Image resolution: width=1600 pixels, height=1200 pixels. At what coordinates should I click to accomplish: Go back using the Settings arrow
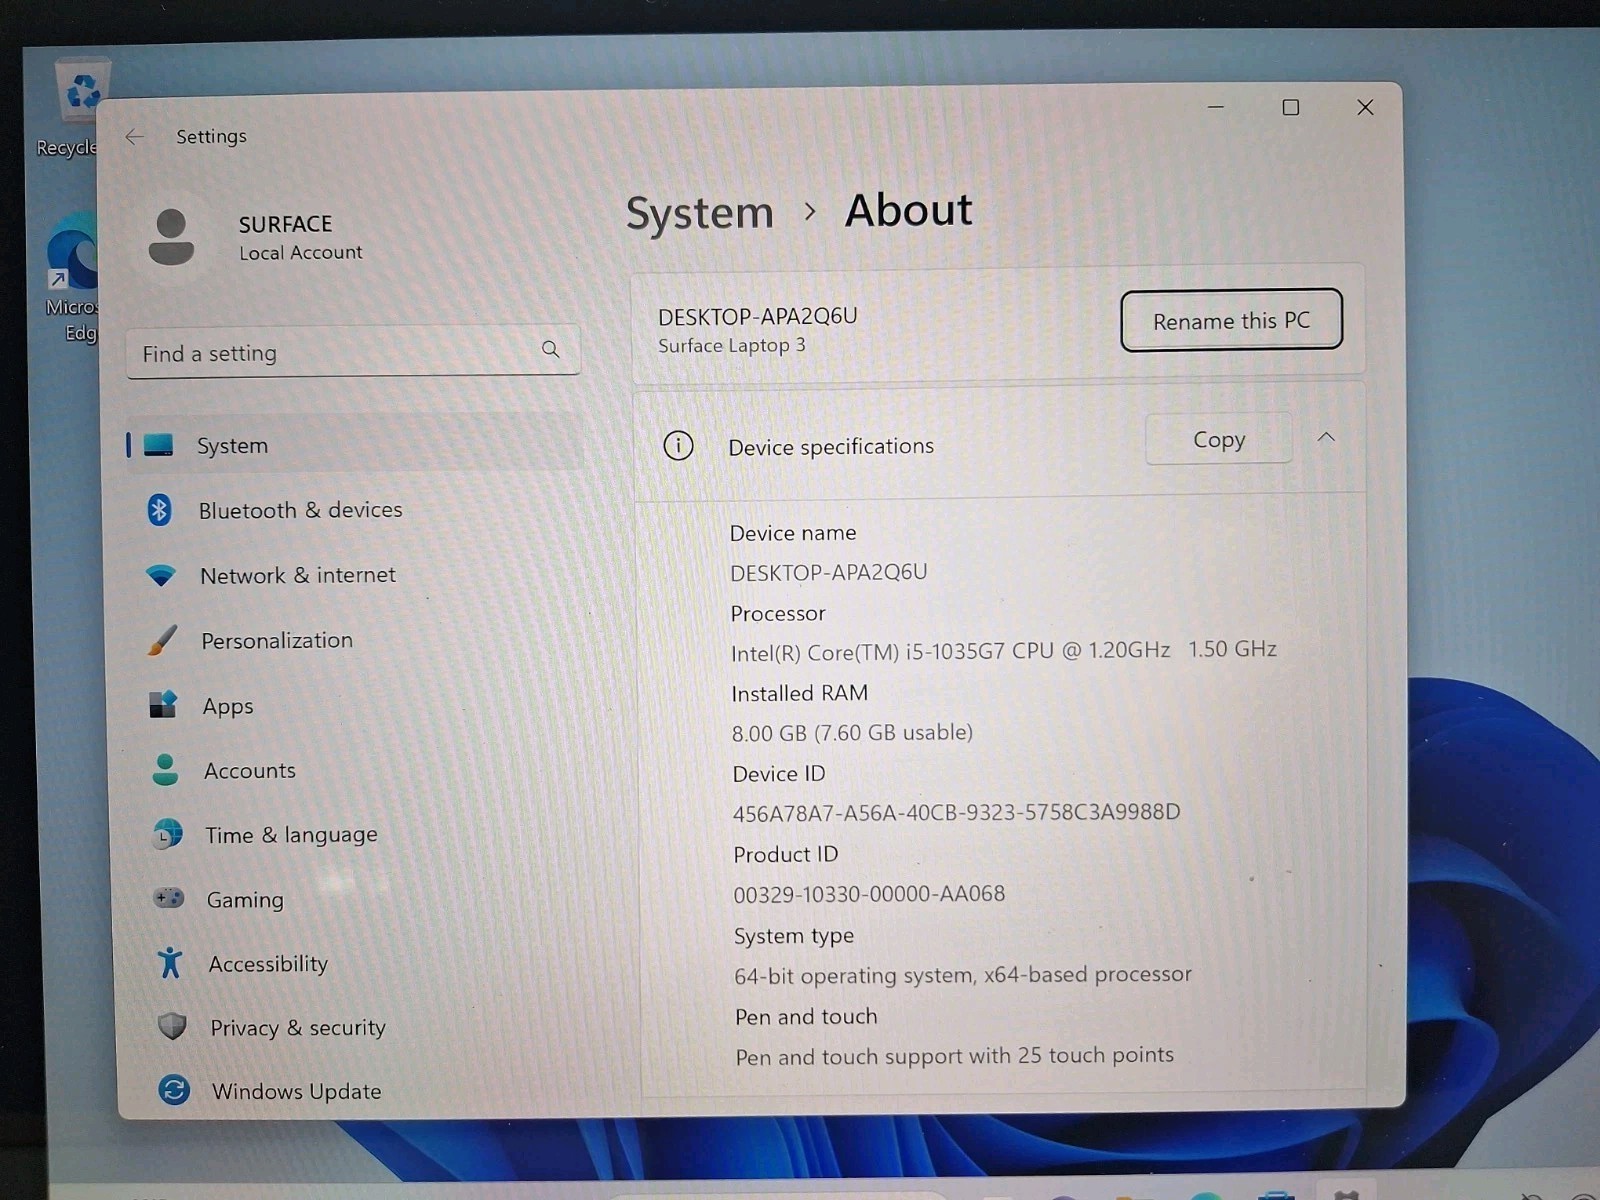135,136
